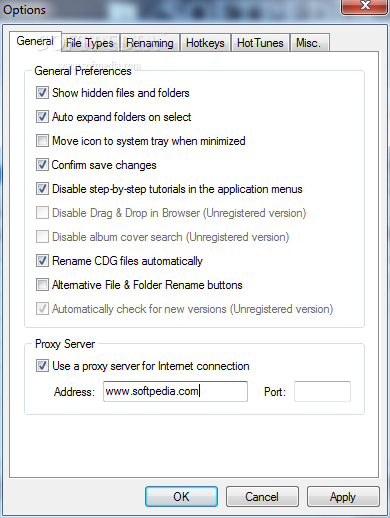Confirm settings with the OK button

point(181,497)
